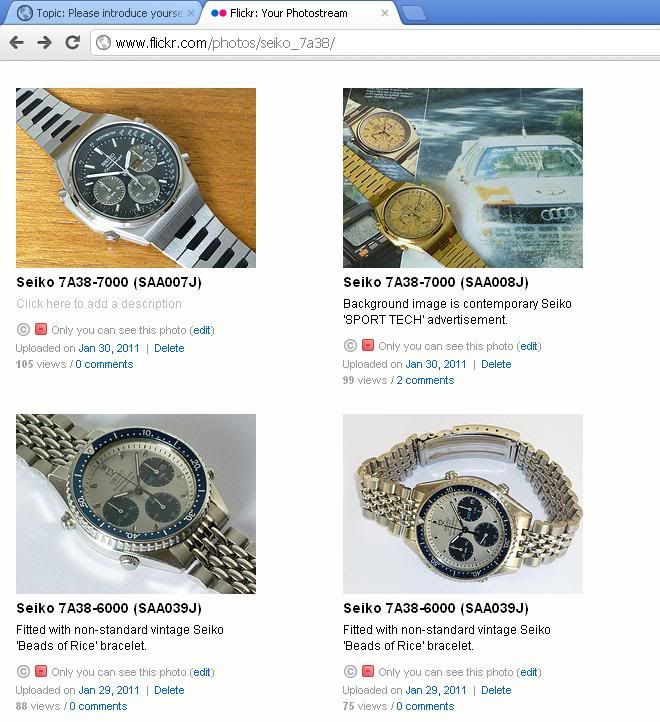This screenshot has height=722, width=660.
Task: Click the red privacy icon under the SAA007J photo
Action: coord(41,329)
